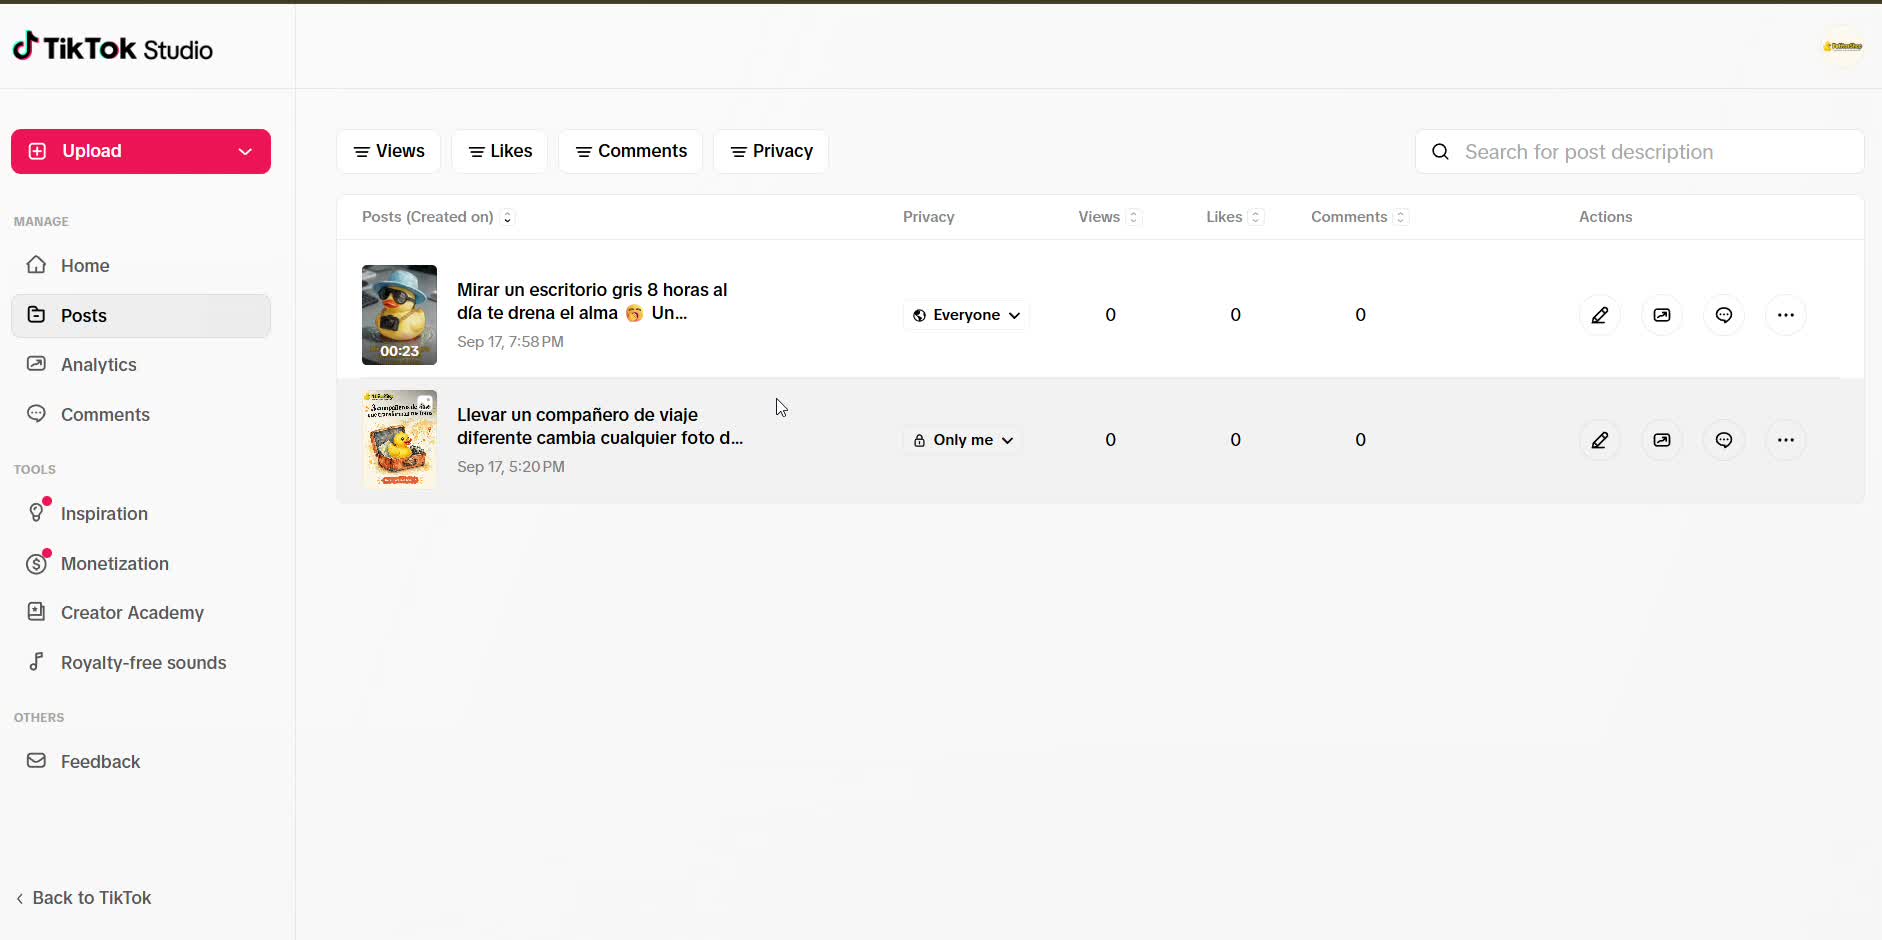Click the search magnifier icon
The image size is (1882, 940).
pos(1440,152)
